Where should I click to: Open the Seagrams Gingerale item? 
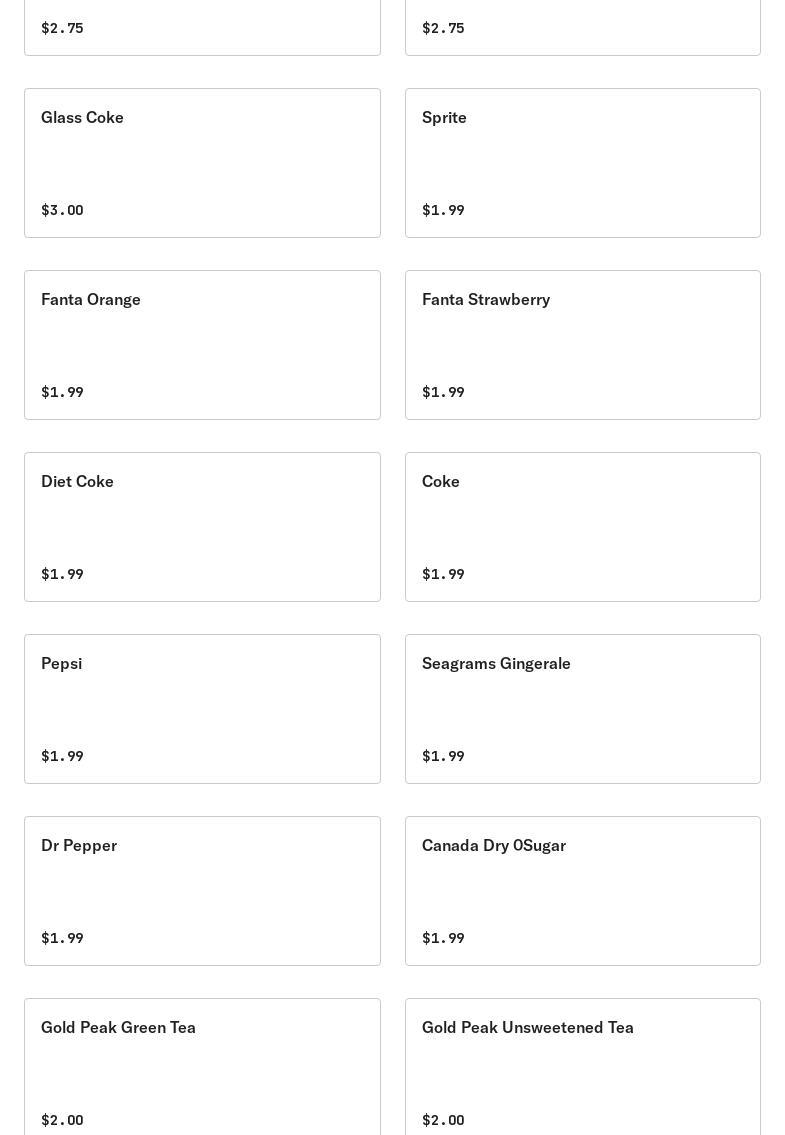(582, 709)
